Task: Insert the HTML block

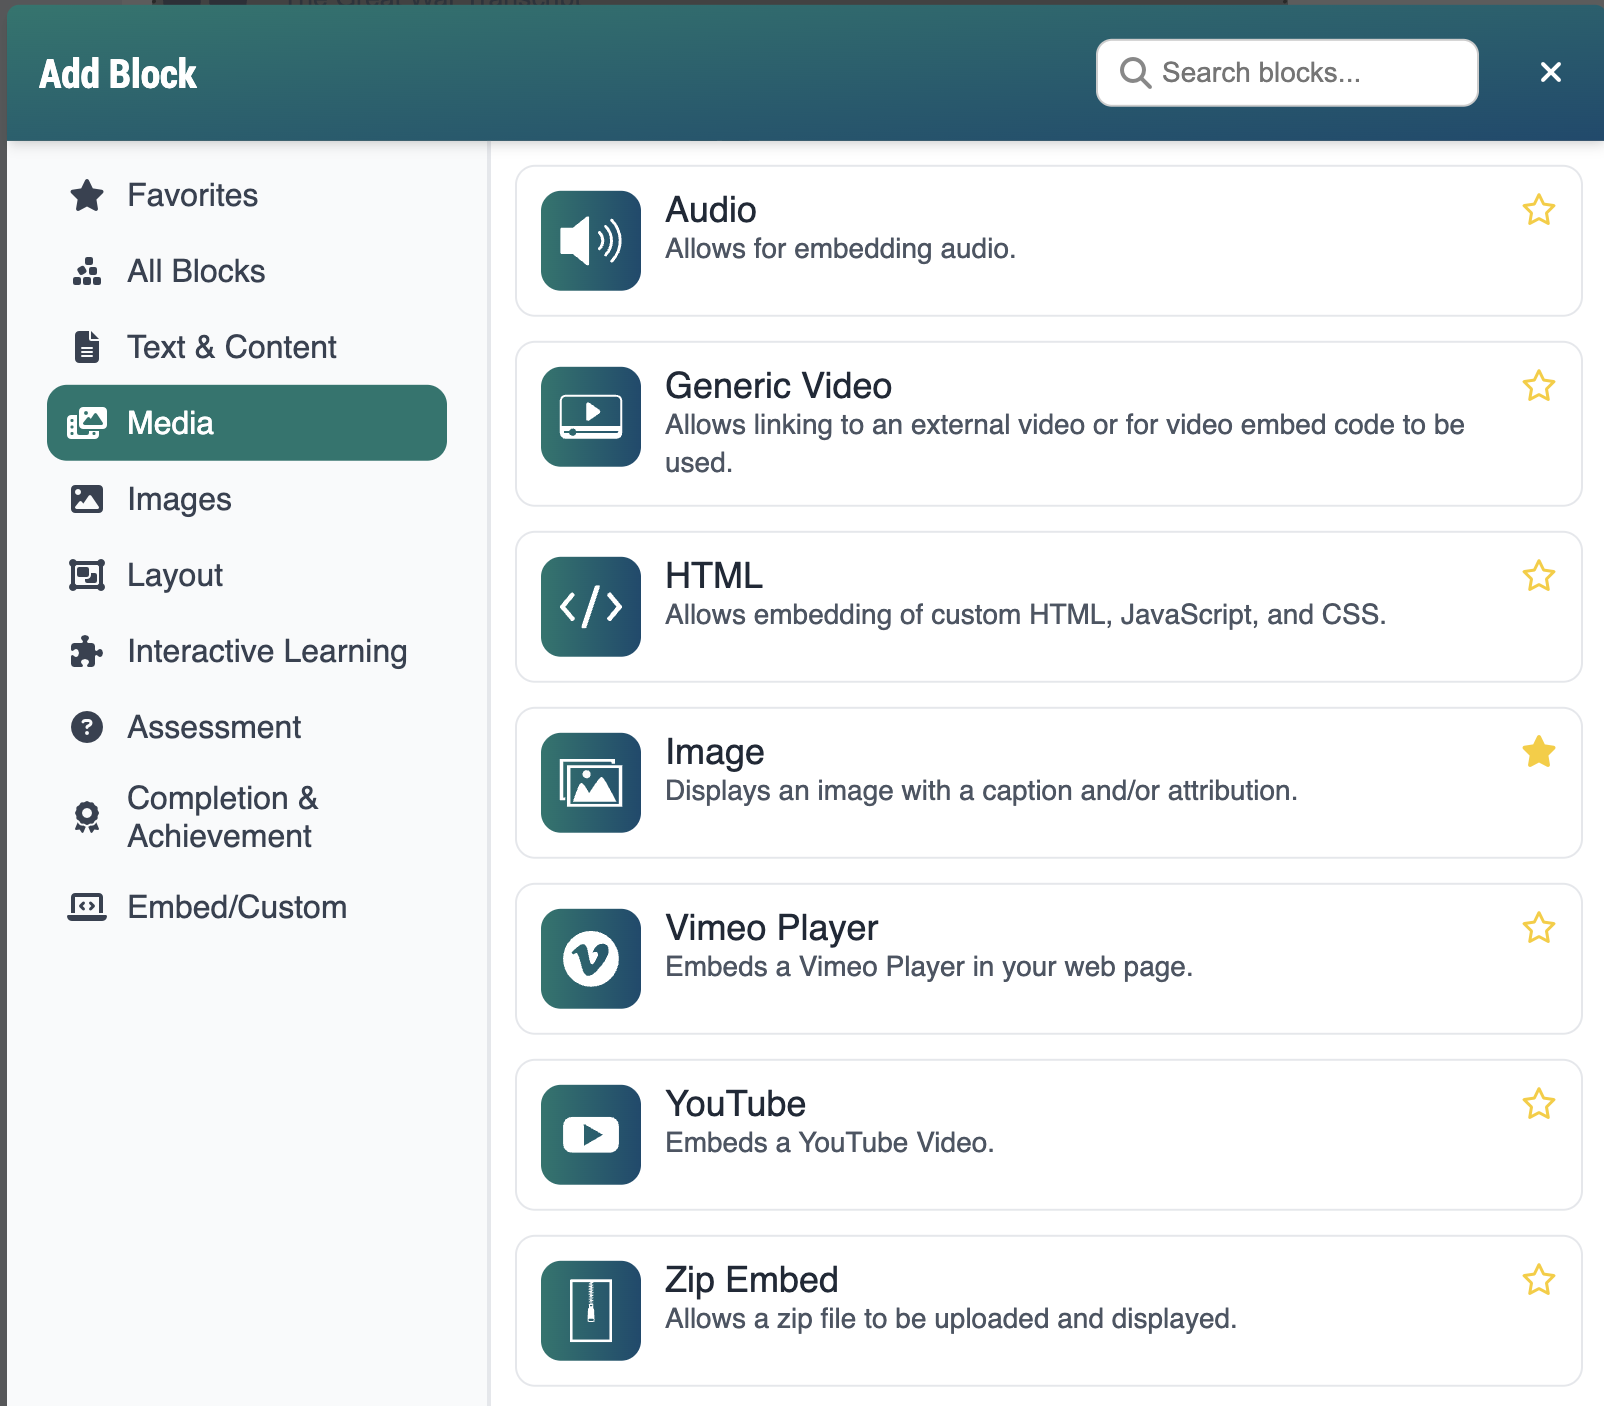Action: (1049, 607)
